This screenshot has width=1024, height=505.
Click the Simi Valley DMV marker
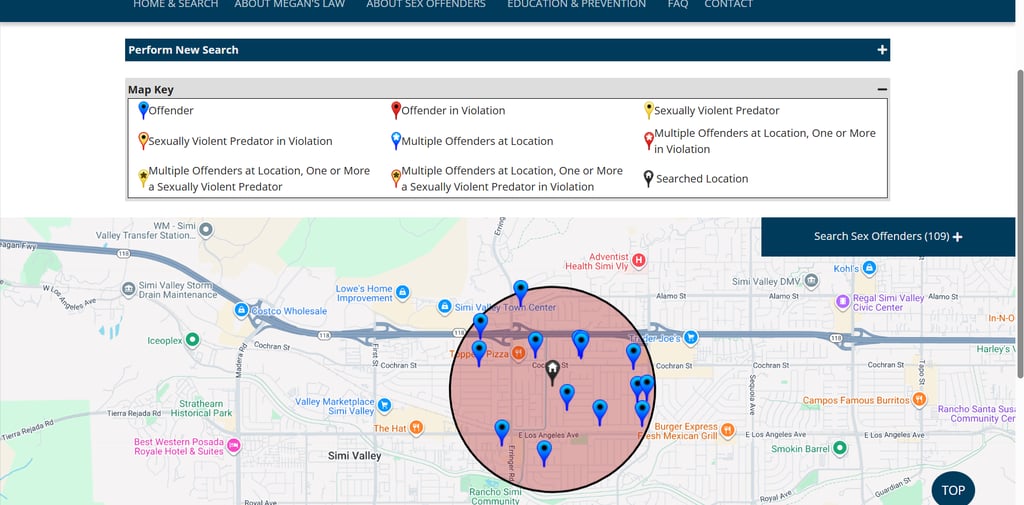811,282
